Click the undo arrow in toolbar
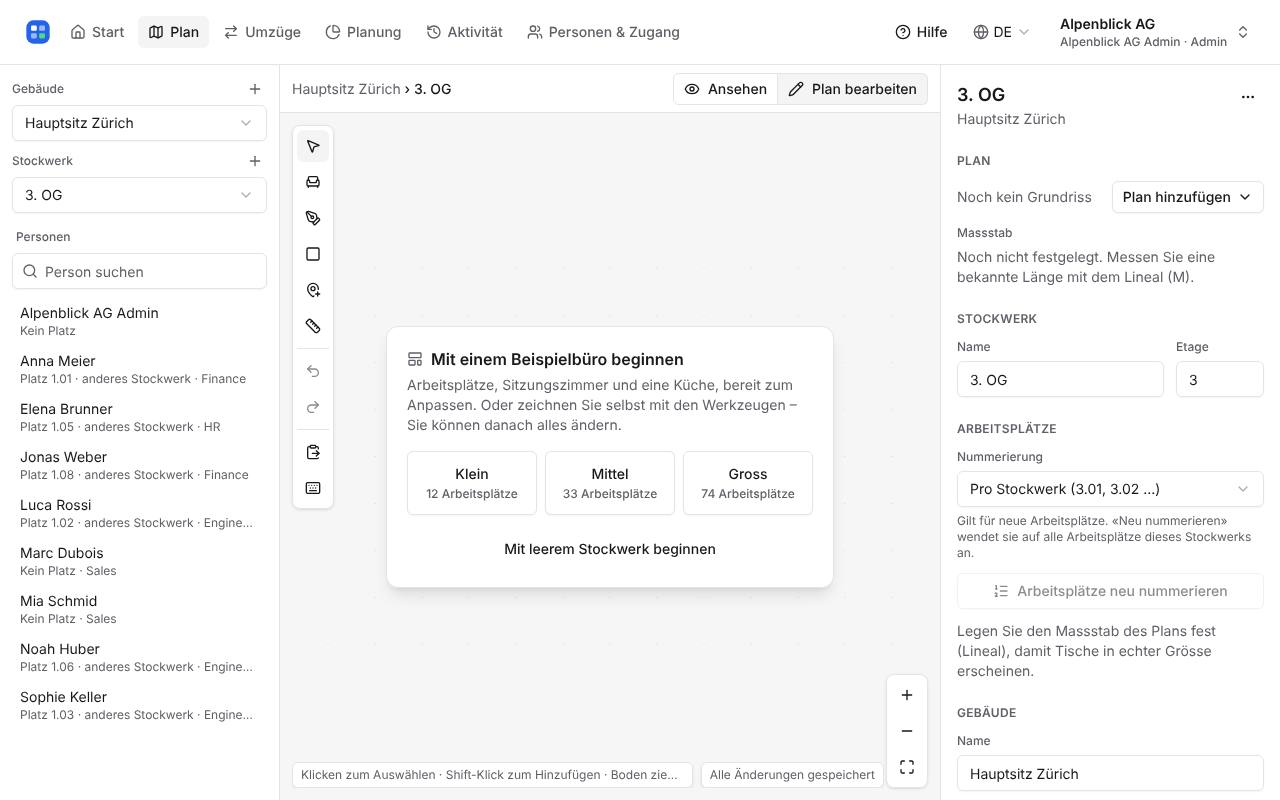The height and width of the screenshot is (800, 1280). point(313,371)
